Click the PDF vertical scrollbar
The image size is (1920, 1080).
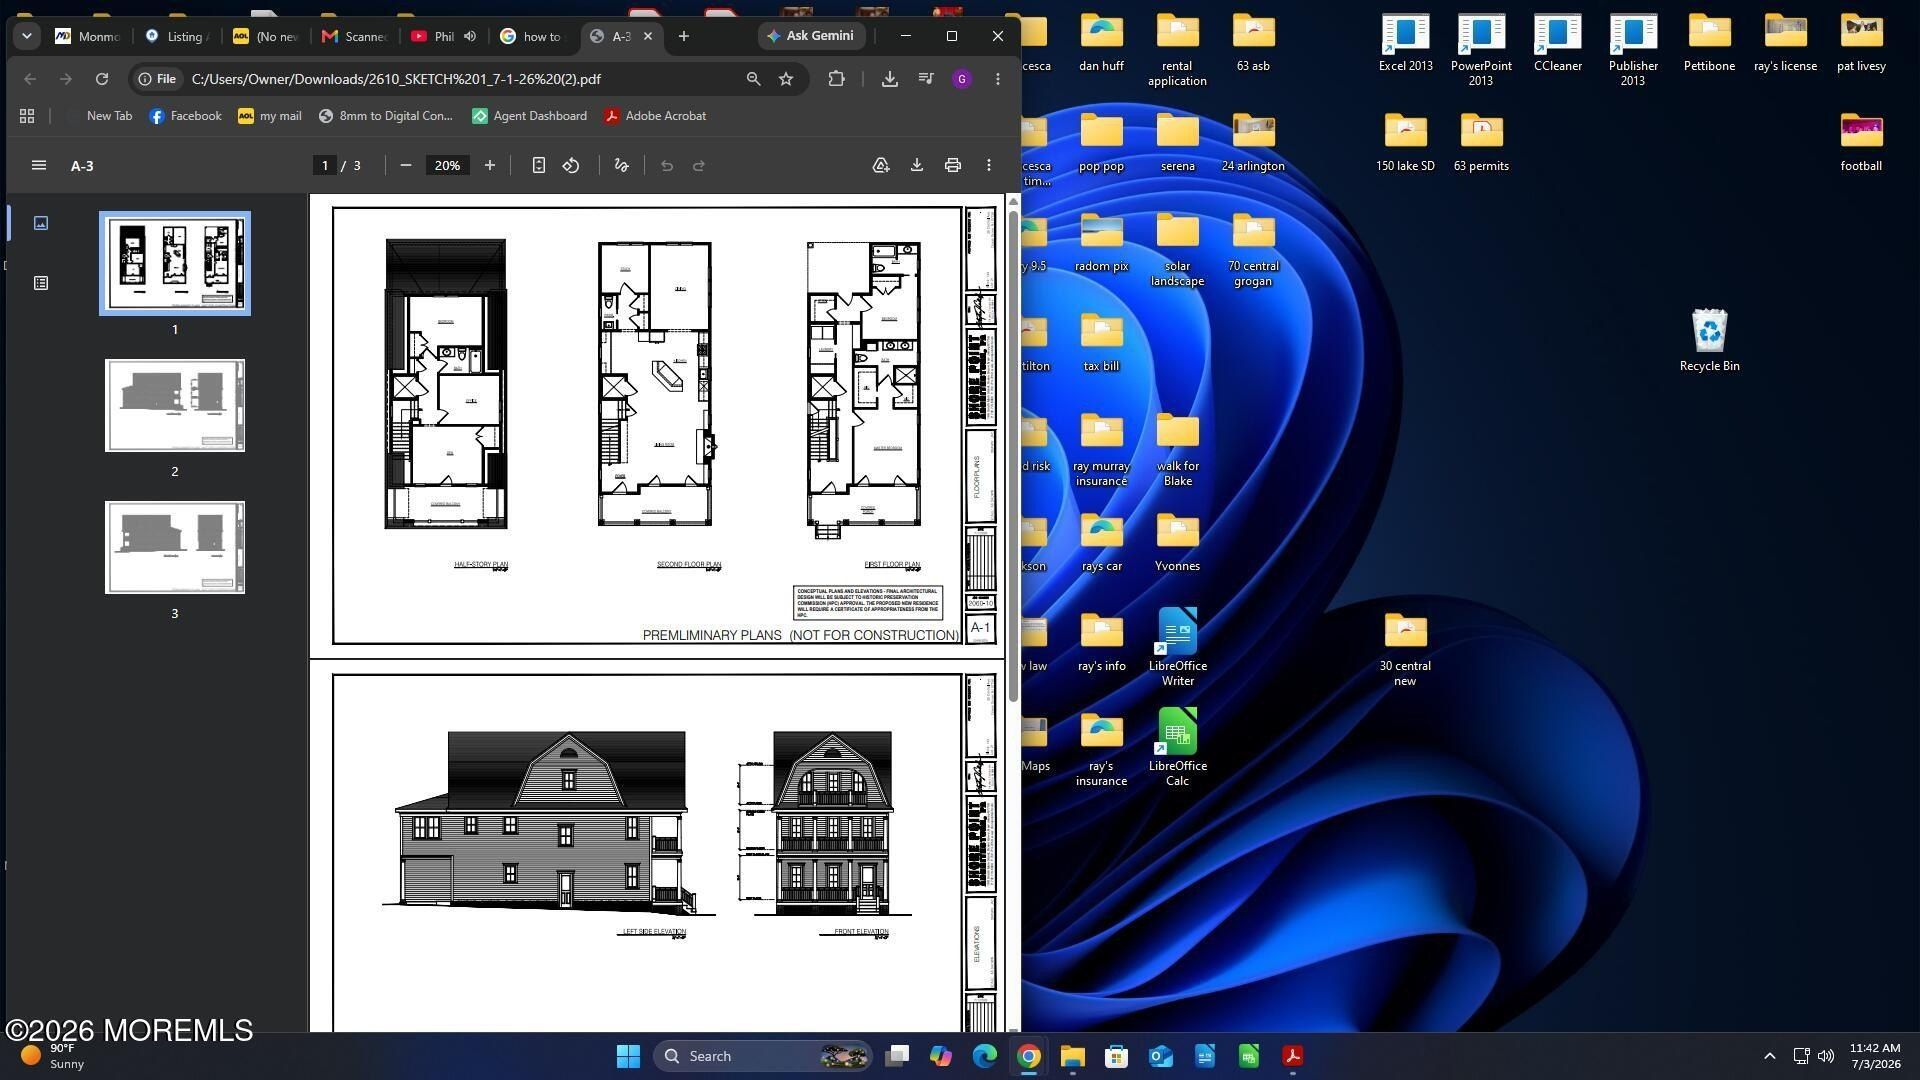[1013, 455]
